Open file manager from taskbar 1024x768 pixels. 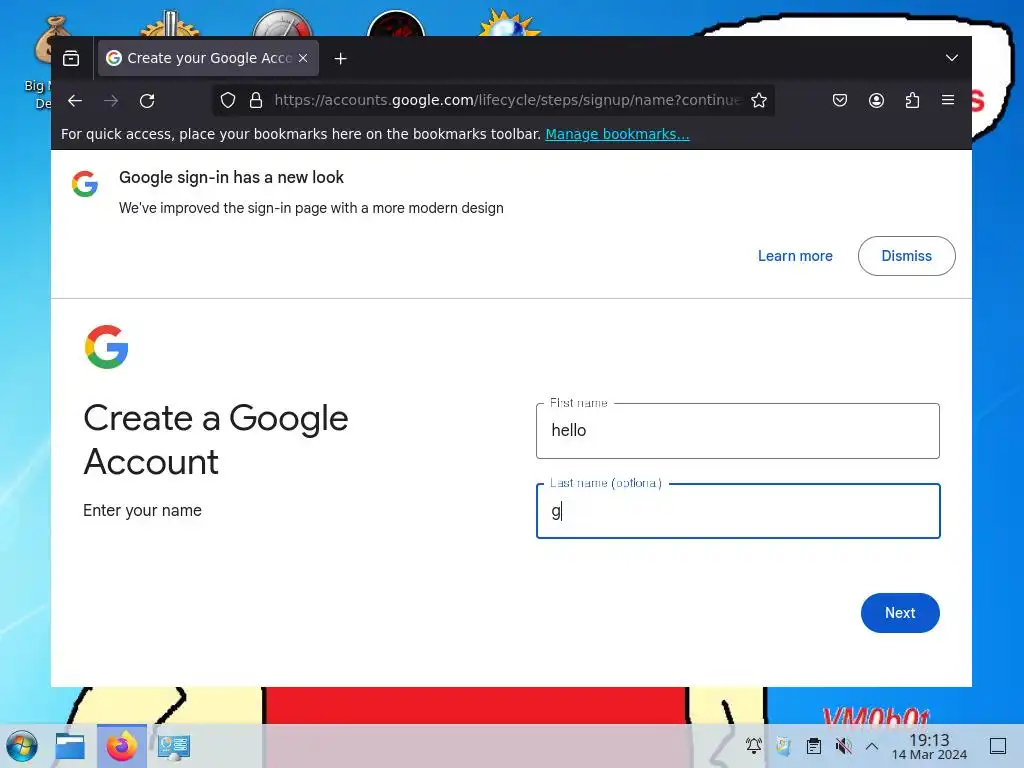point(70,746)
